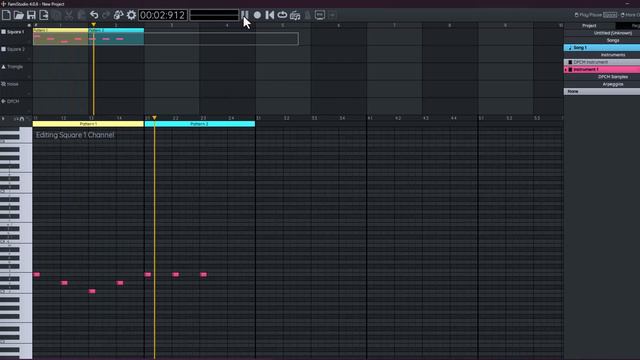Redo the last undone action
This screenshot has height=360, width=640.
[106, 15]
